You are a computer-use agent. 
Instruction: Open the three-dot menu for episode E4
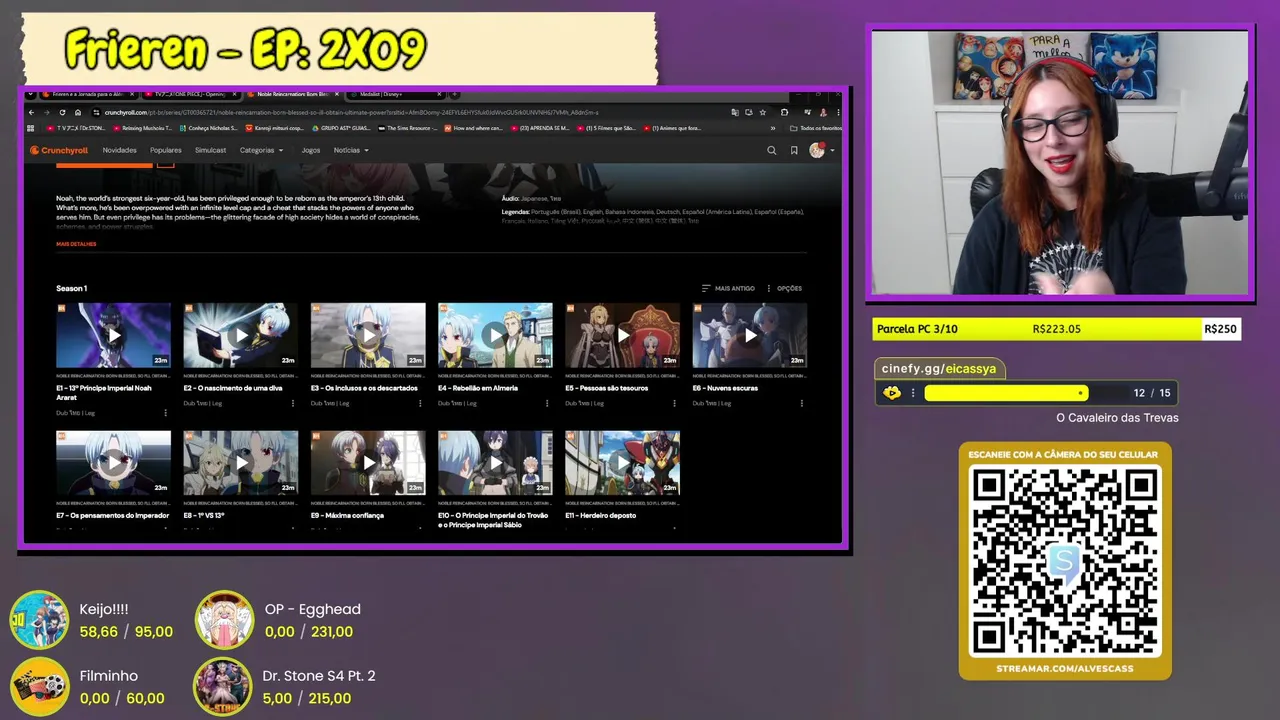[x=547, y=403]
